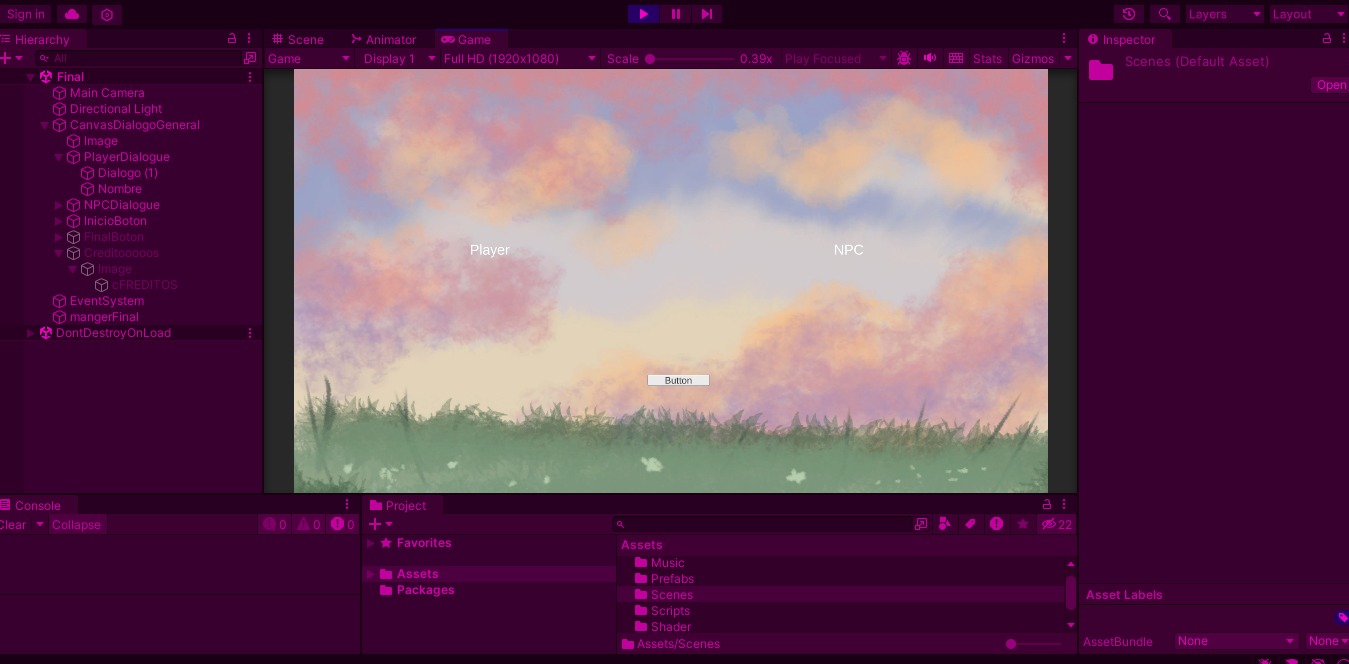Screen dimensions: 1349x664
Task: Open the Layout dropdown
Action: [x=1308, y=14]
